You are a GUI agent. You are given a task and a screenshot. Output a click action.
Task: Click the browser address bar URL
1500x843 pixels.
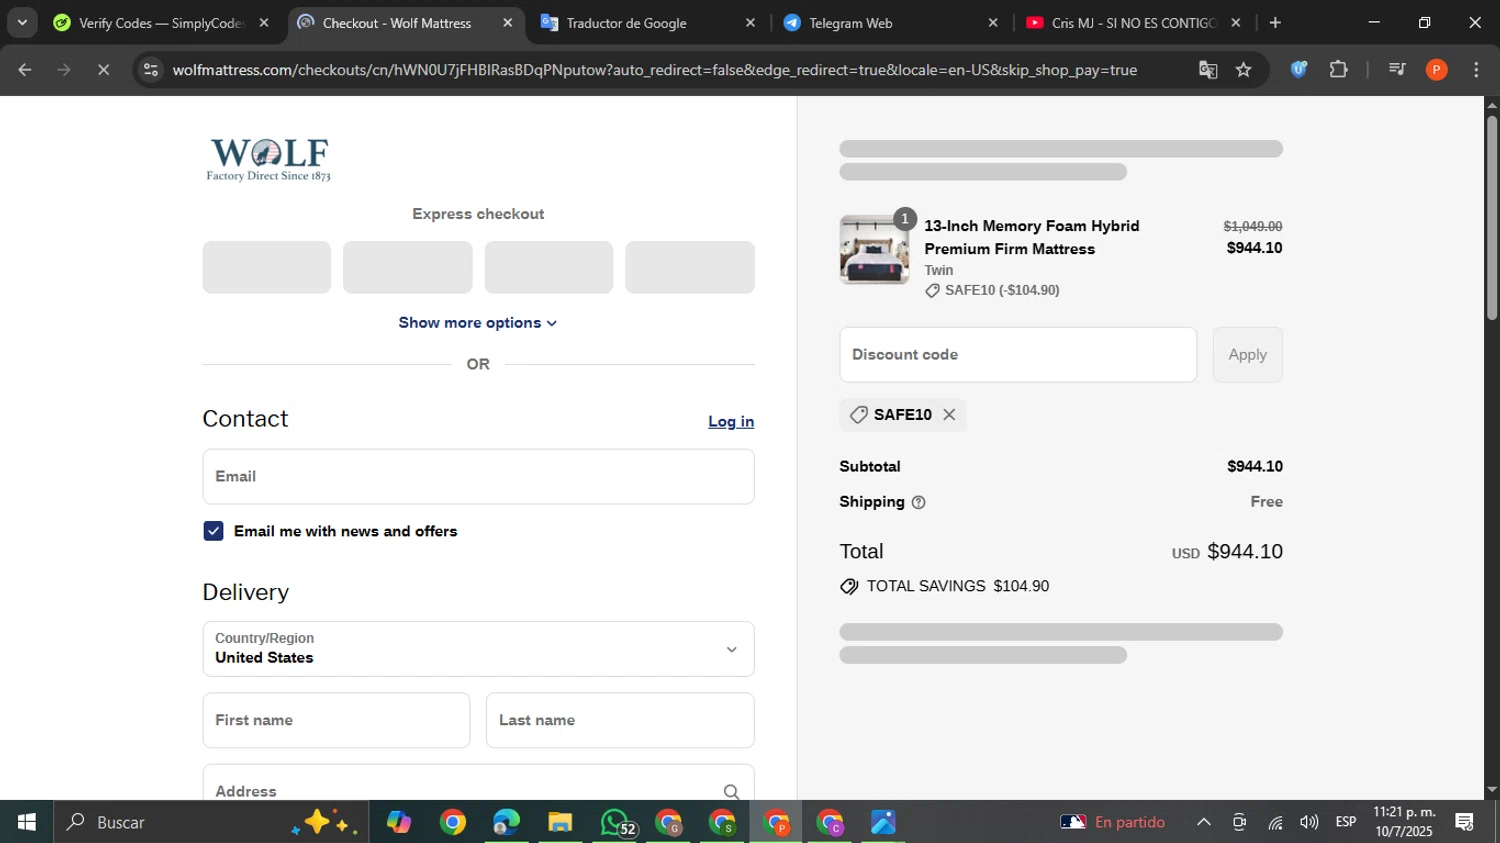[x=655, y=69]
